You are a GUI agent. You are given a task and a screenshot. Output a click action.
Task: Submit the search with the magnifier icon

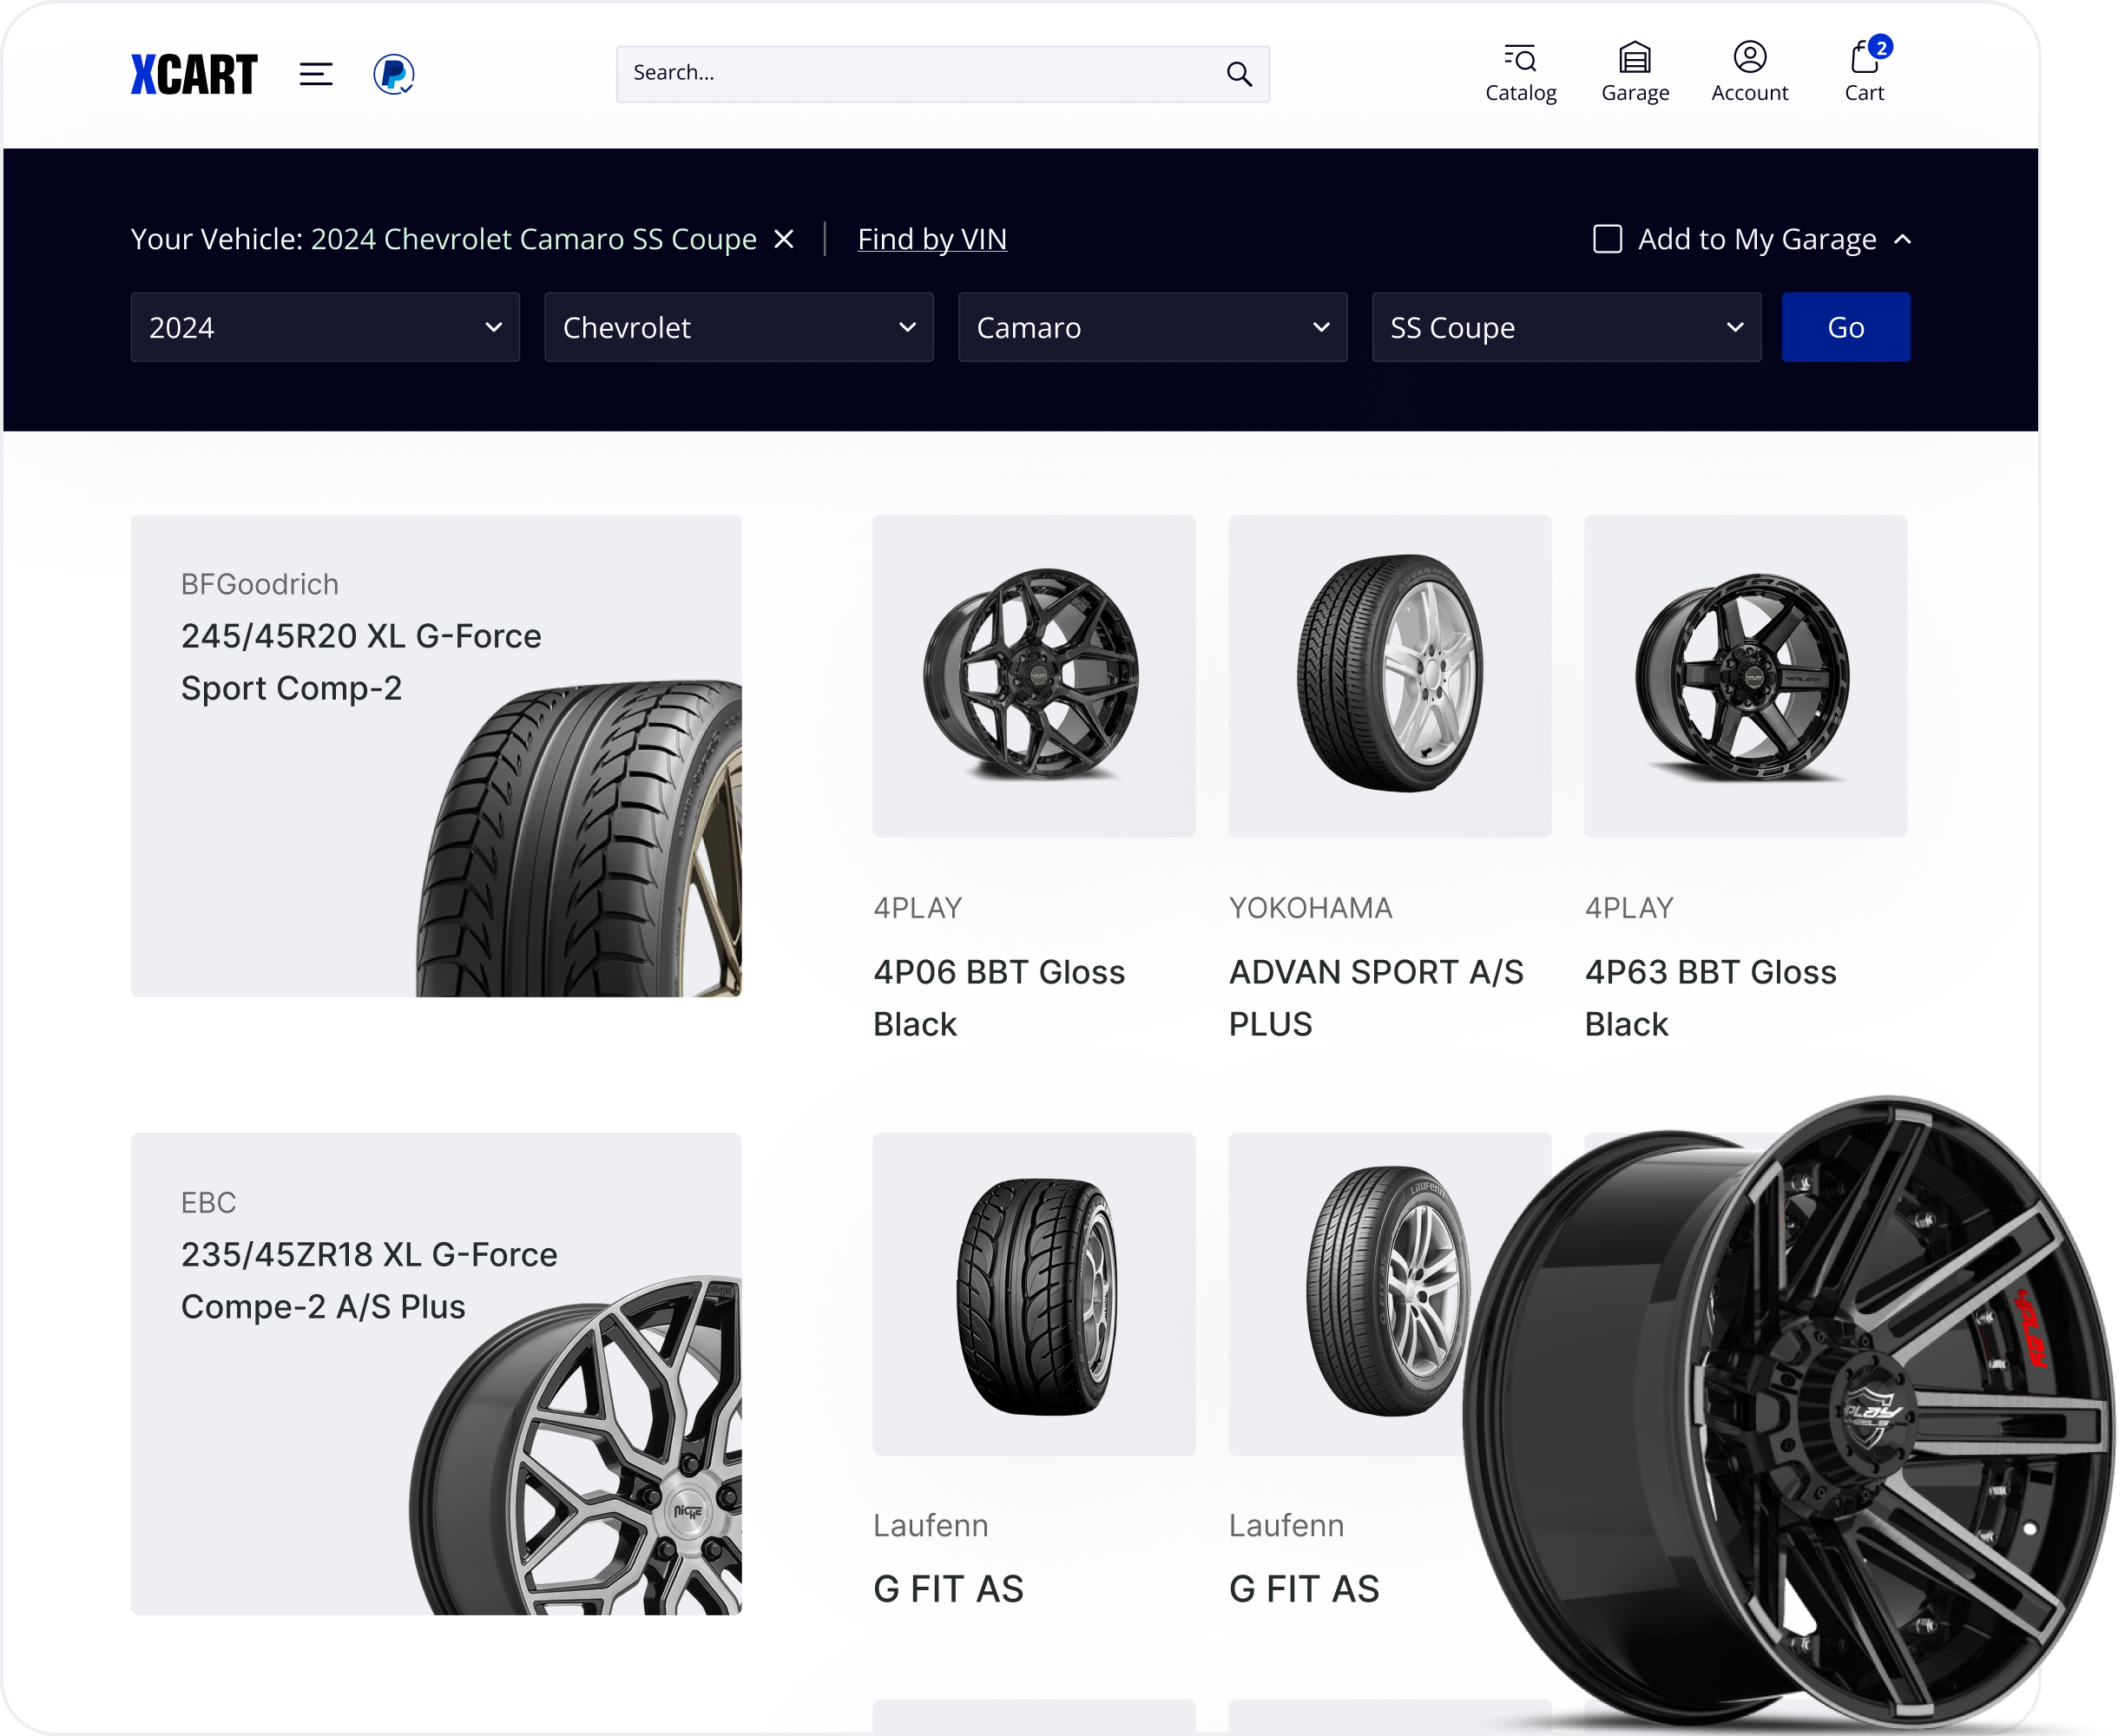1238,73
